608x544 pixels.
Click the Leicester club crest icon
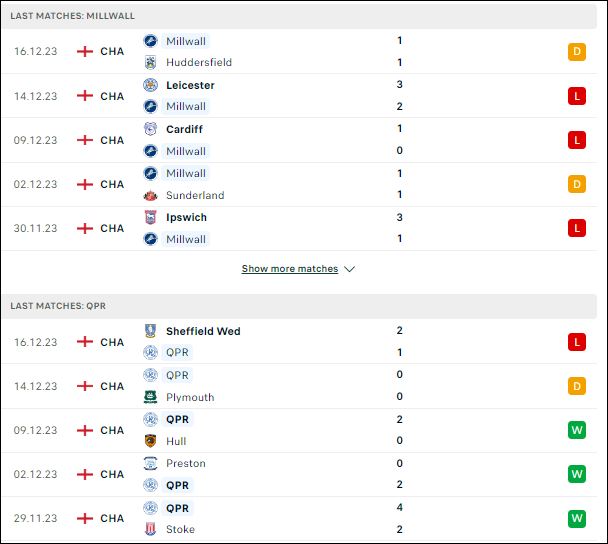(x=150, y=85)
